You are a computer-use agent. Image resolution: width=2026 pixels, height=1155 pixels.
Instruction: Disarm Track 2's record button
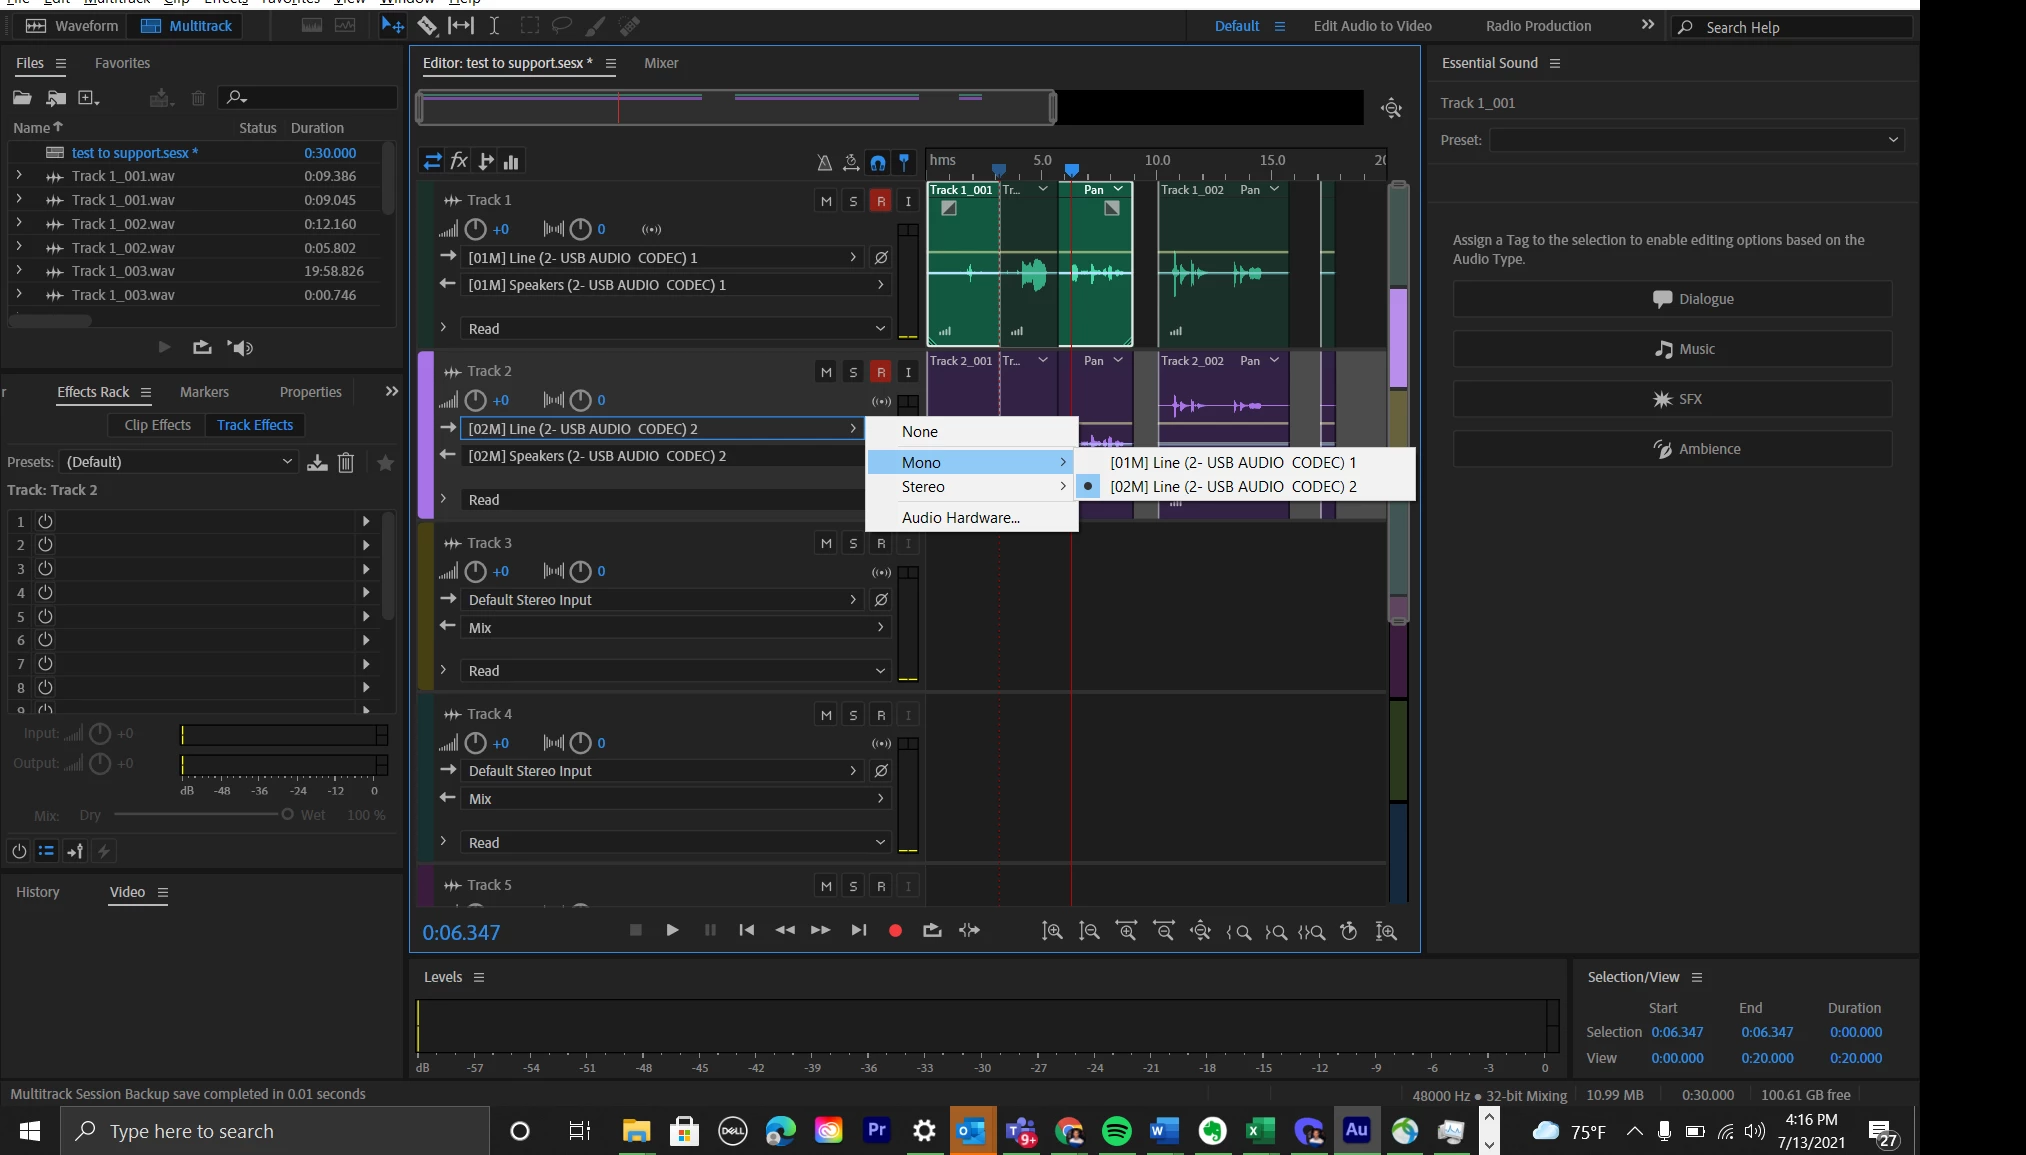click(880, 372)
